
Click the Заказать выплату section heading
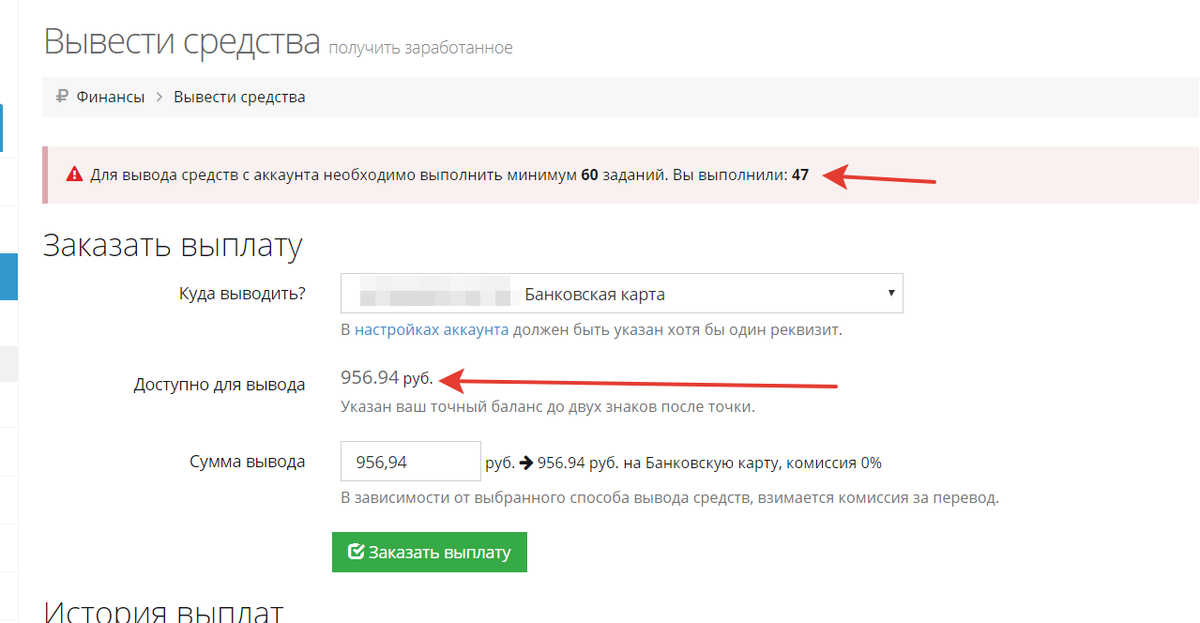(x=172, y=245)
